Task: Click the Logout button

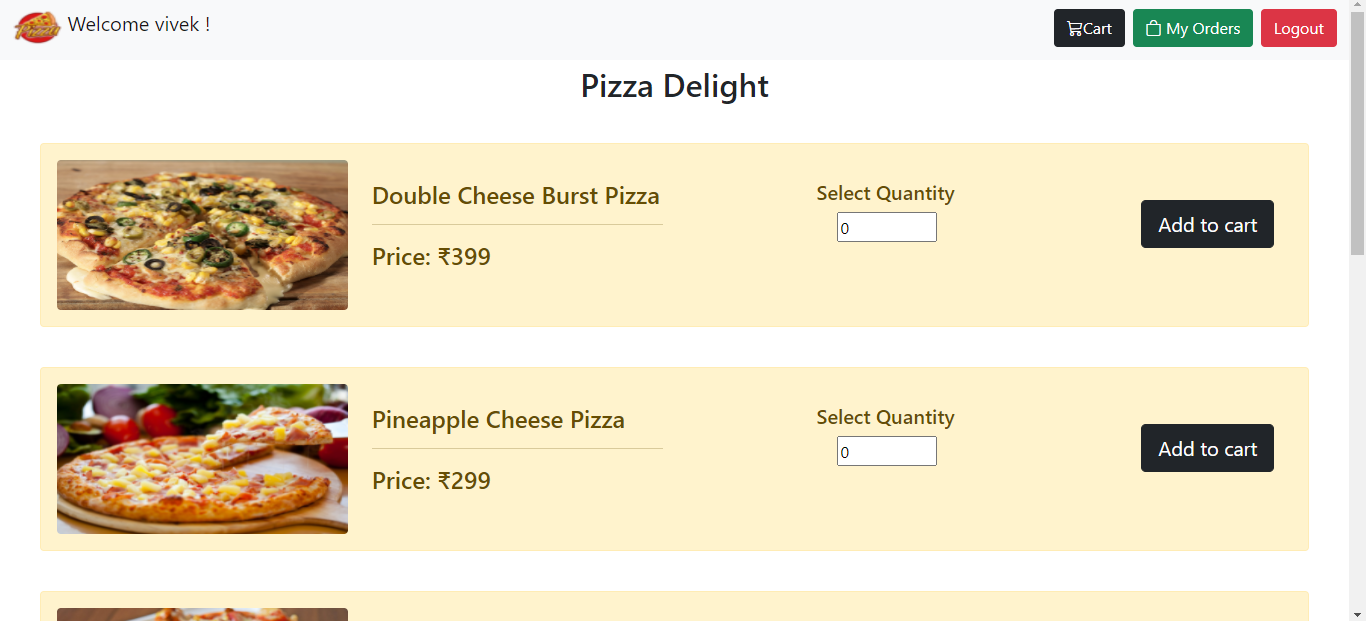Action: pyautogui.click(x=1298, y=28)
